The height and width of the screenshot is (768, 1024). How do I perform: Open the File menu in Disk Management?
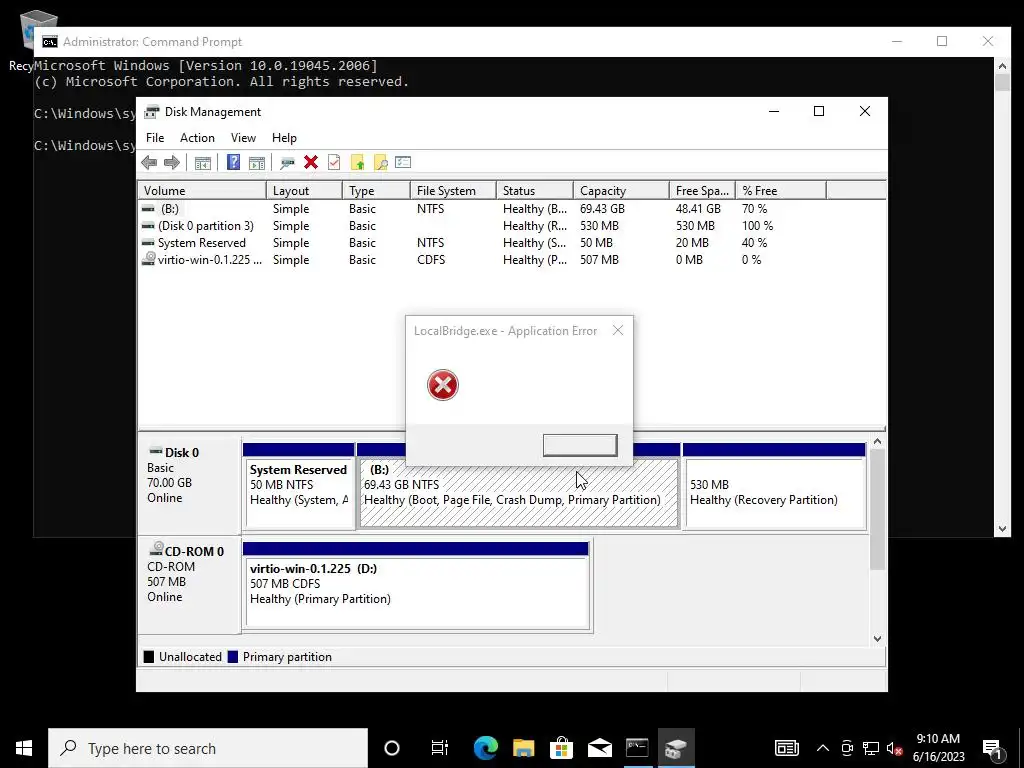tap(155, 138)
